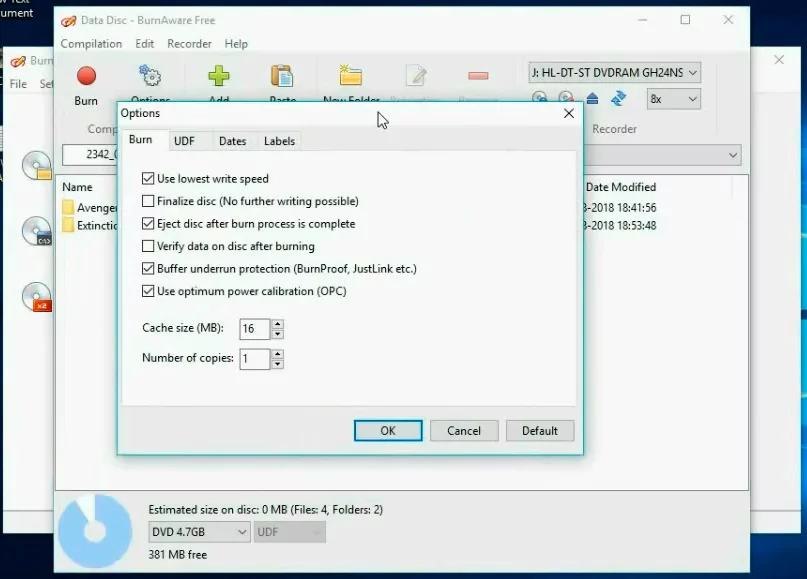This screenshot has width=807, height=579.
Task: Click the Date Modified column header
Action: 621,187
